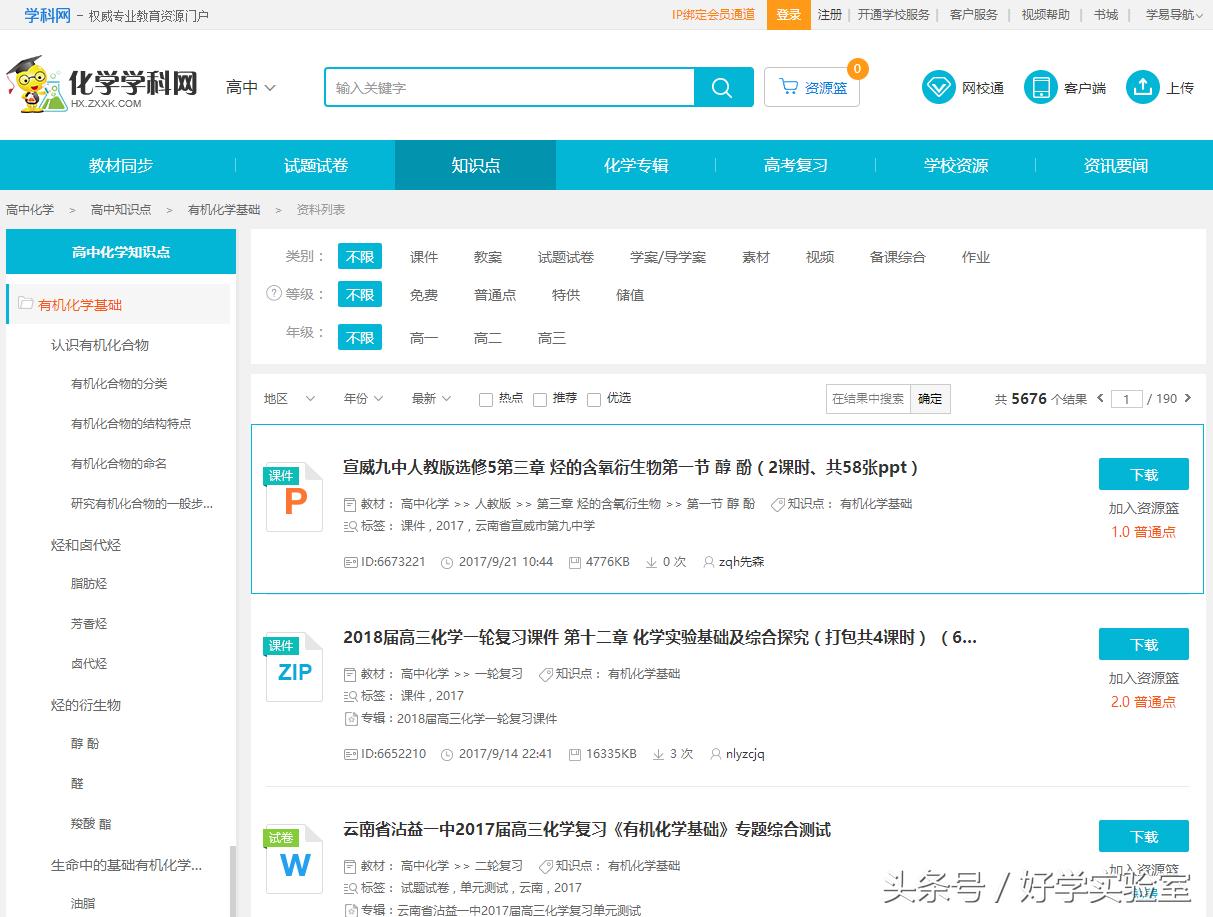Open the 年份 year dropdown
The width and height of the screenshot is (1213, 917).
coord(362,397)
